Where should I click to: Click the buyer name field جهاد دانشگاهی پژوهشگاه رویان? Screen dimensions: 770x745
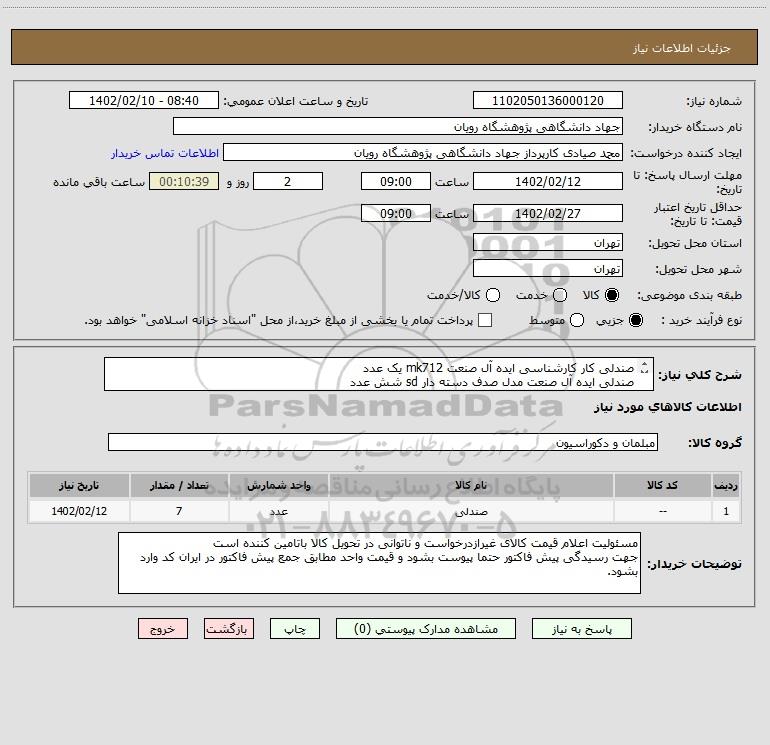pos(398,127)
